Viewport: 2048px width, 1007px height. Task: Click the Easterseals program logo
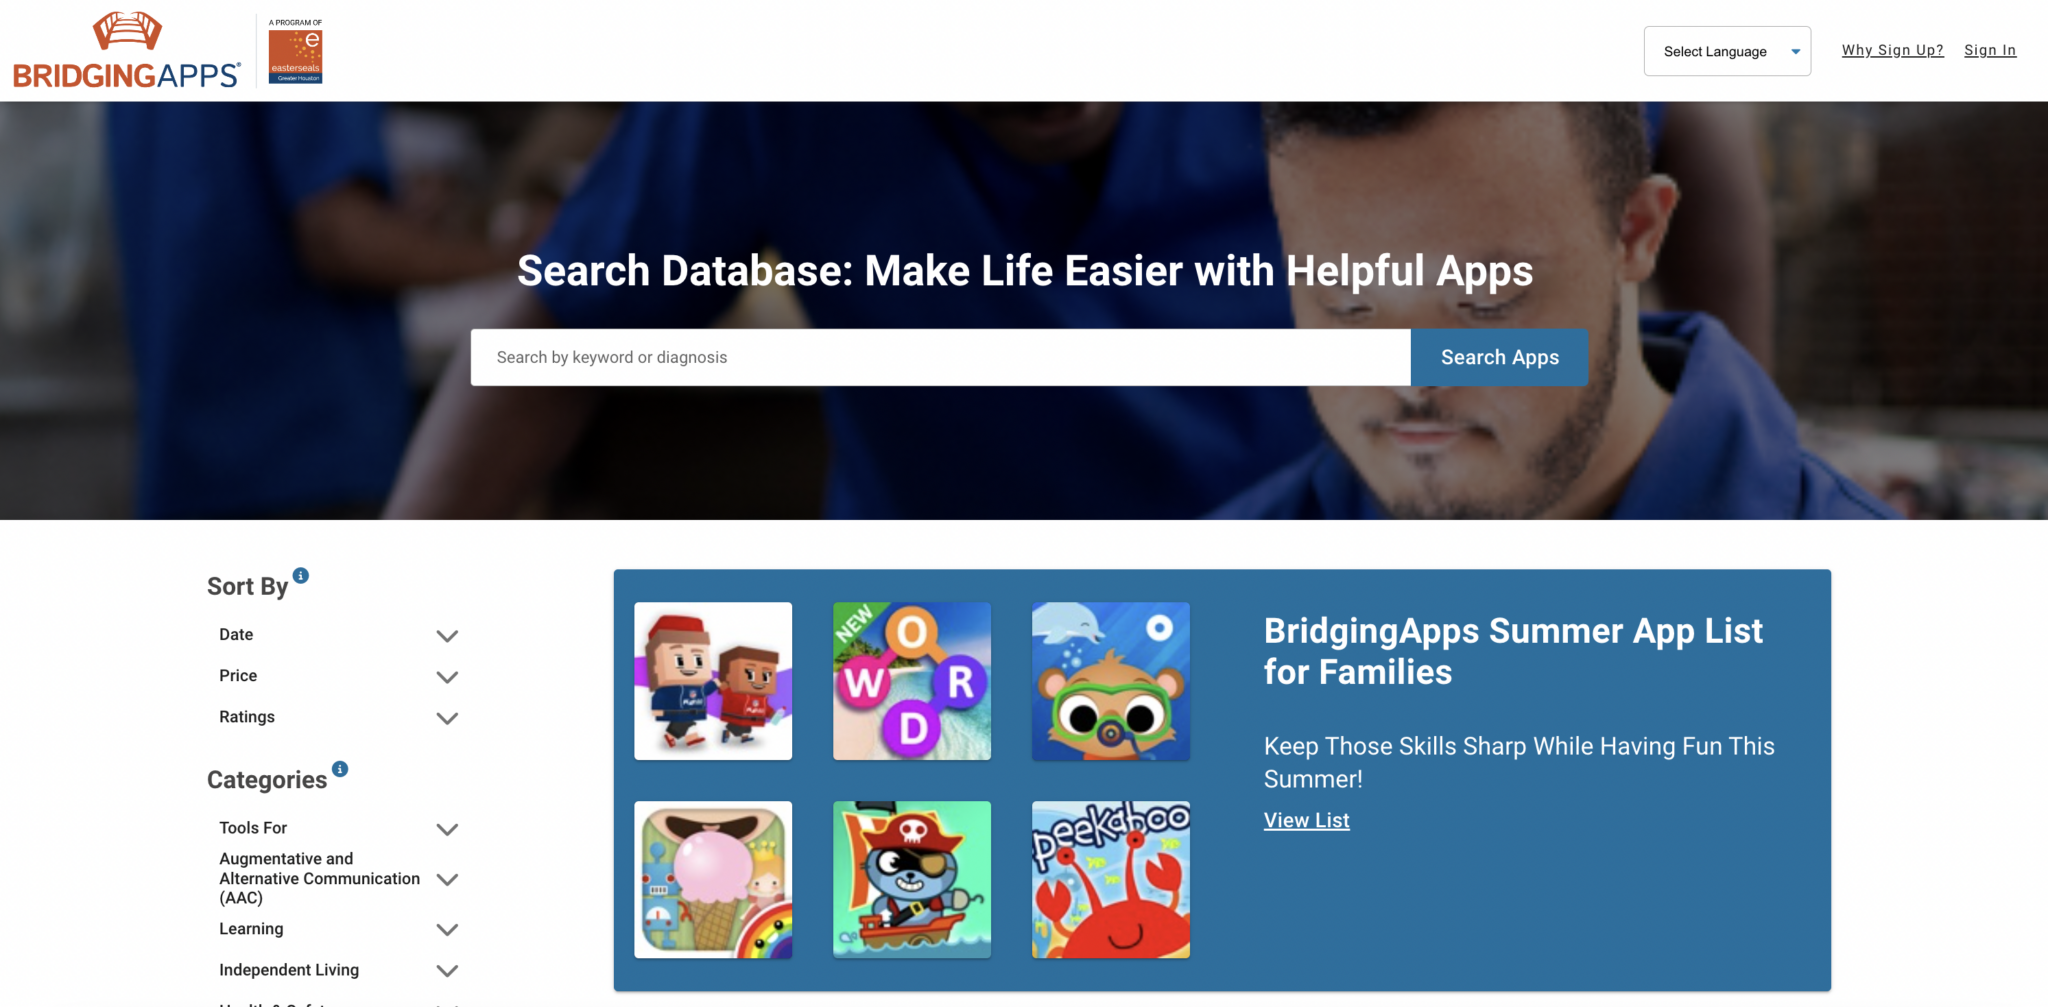click(293, 47)
